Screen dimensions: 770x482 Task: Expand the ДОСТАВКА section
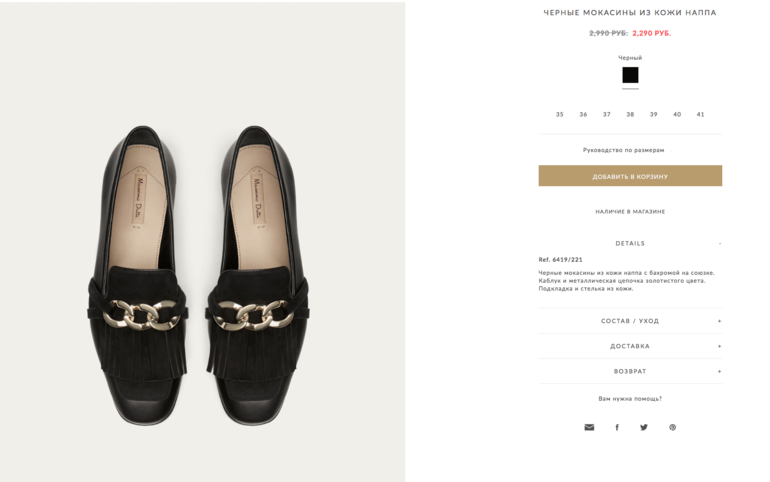(x=630, y=346)
